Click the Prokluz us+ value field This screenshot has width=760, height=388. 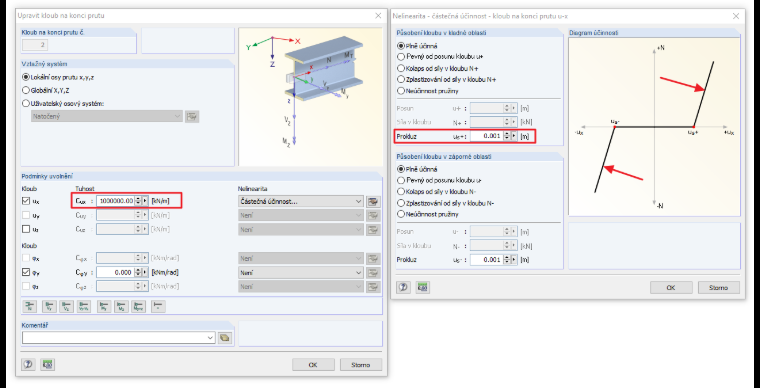(x=487, y=137)
